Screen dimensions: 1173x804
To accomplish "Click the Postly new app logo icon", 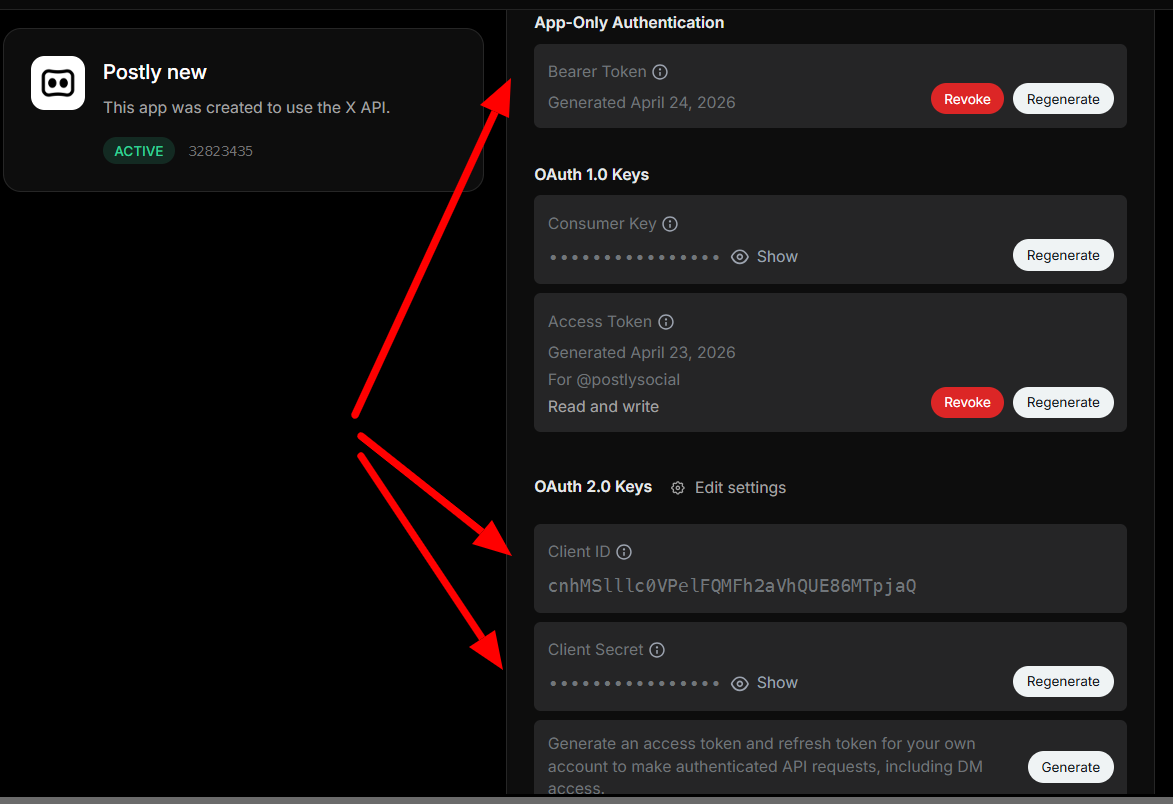I will pos(57,83).
